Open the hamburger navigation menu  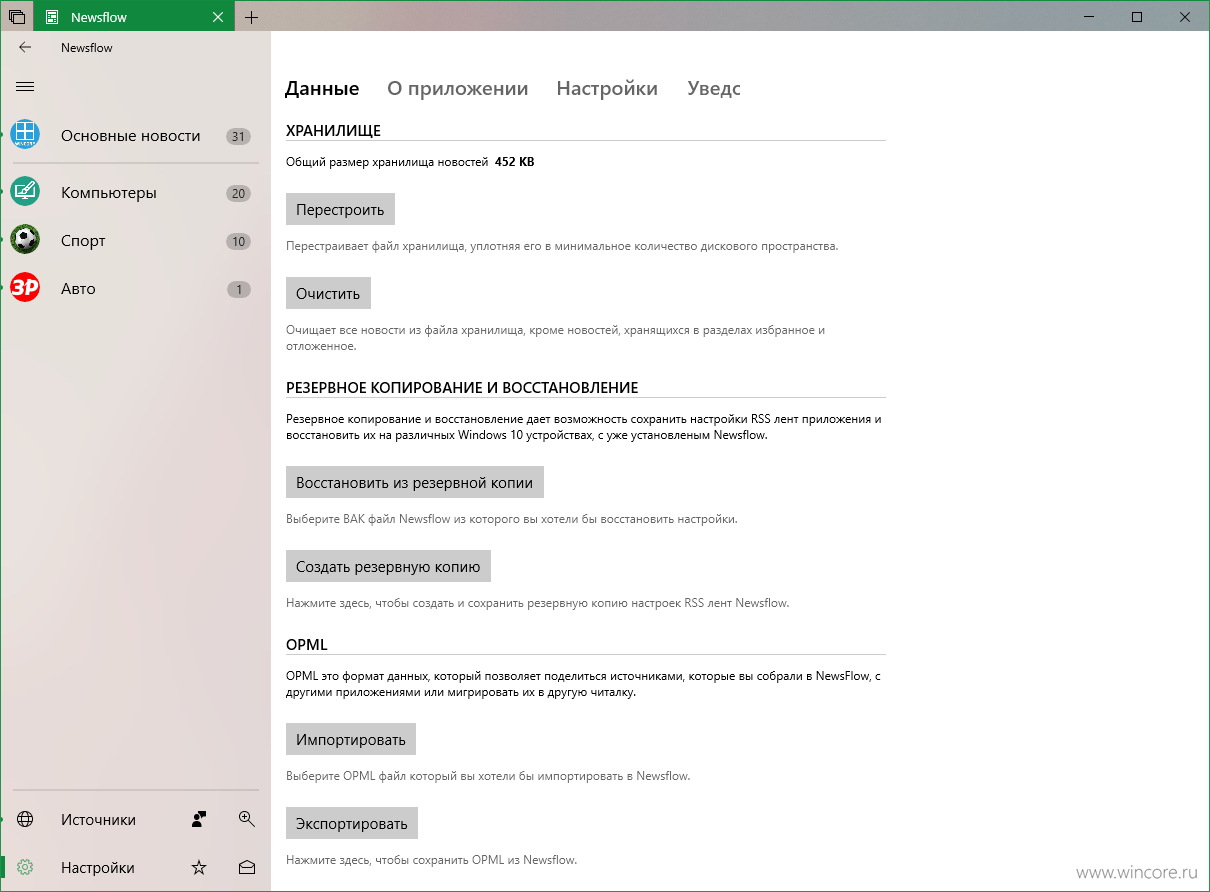coord(25,87)
